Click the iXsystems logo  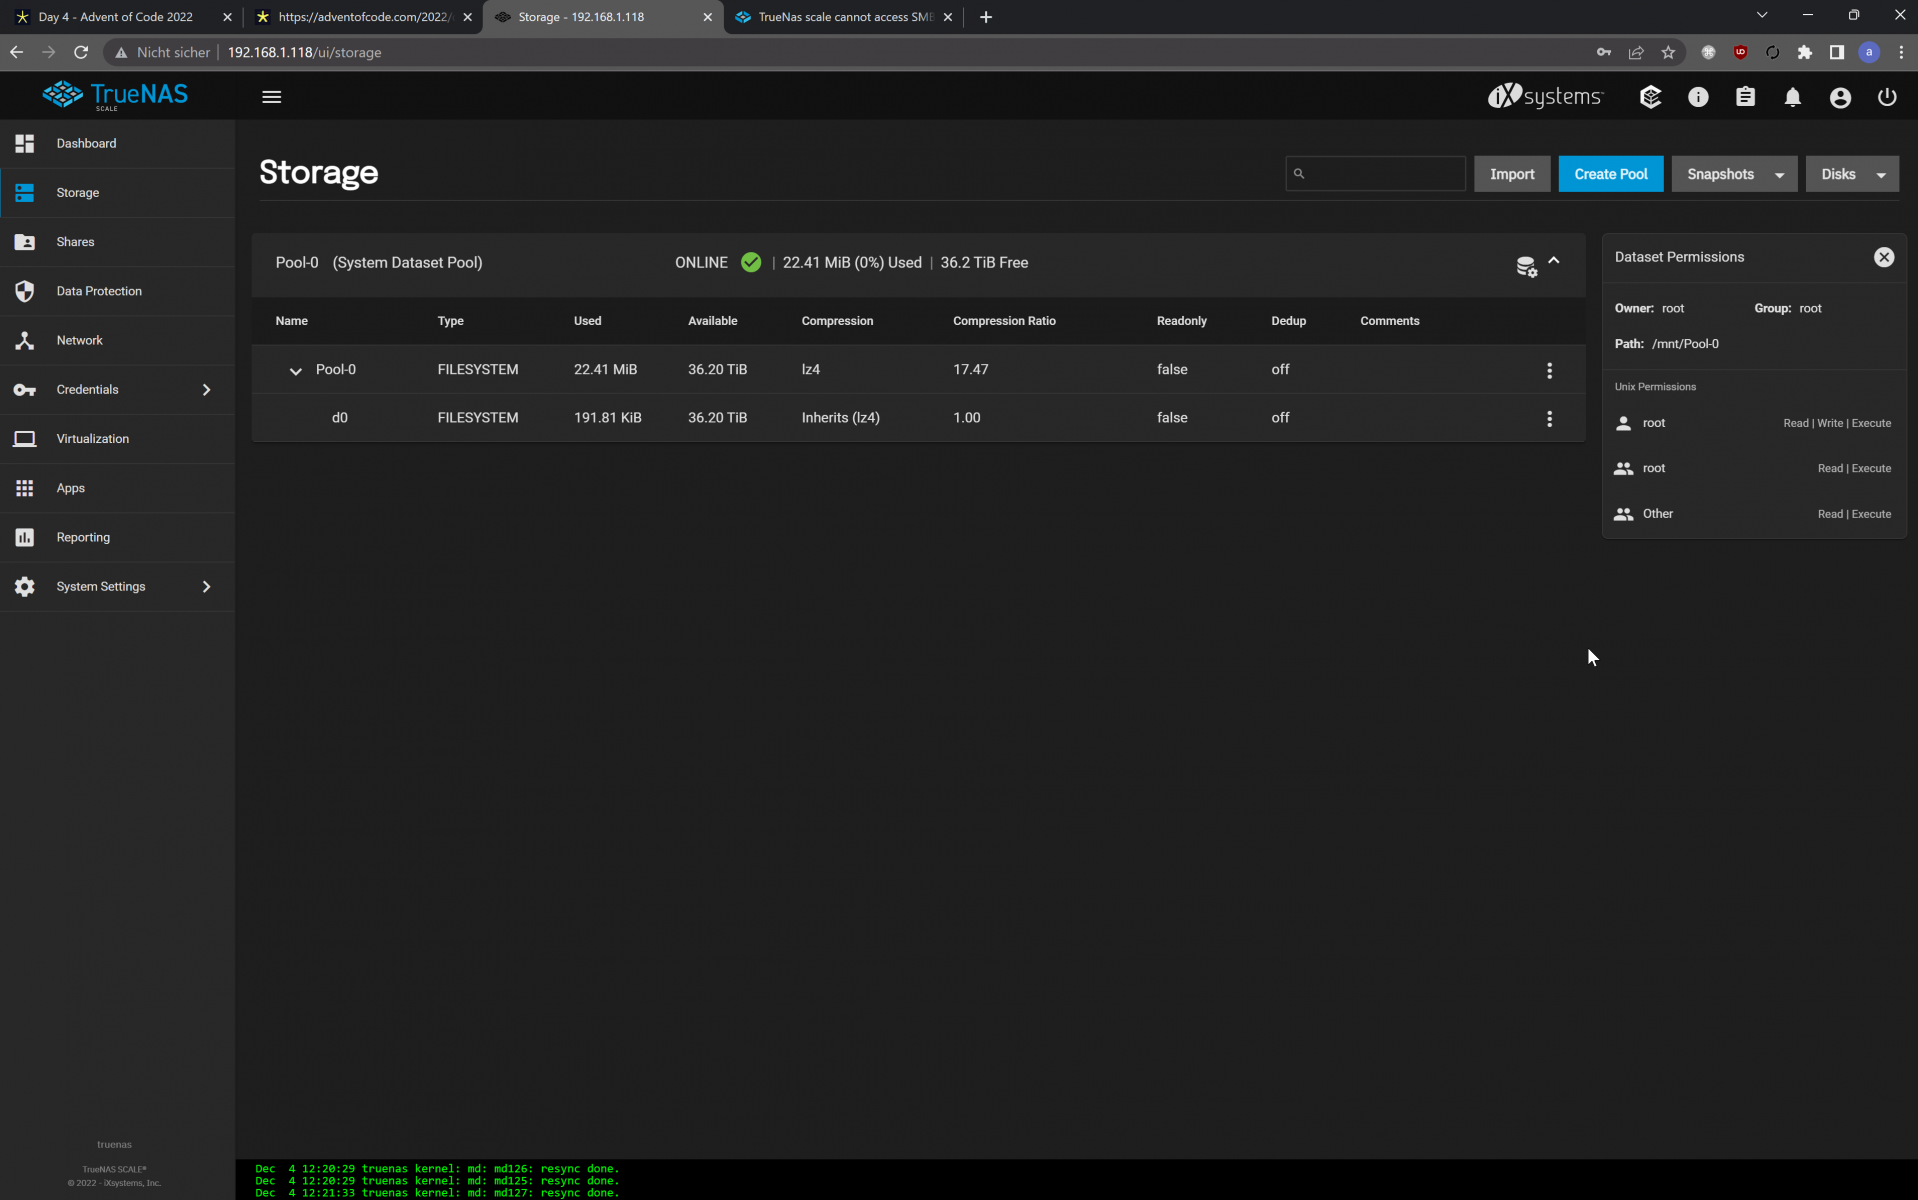click(x=1545, y=96)
